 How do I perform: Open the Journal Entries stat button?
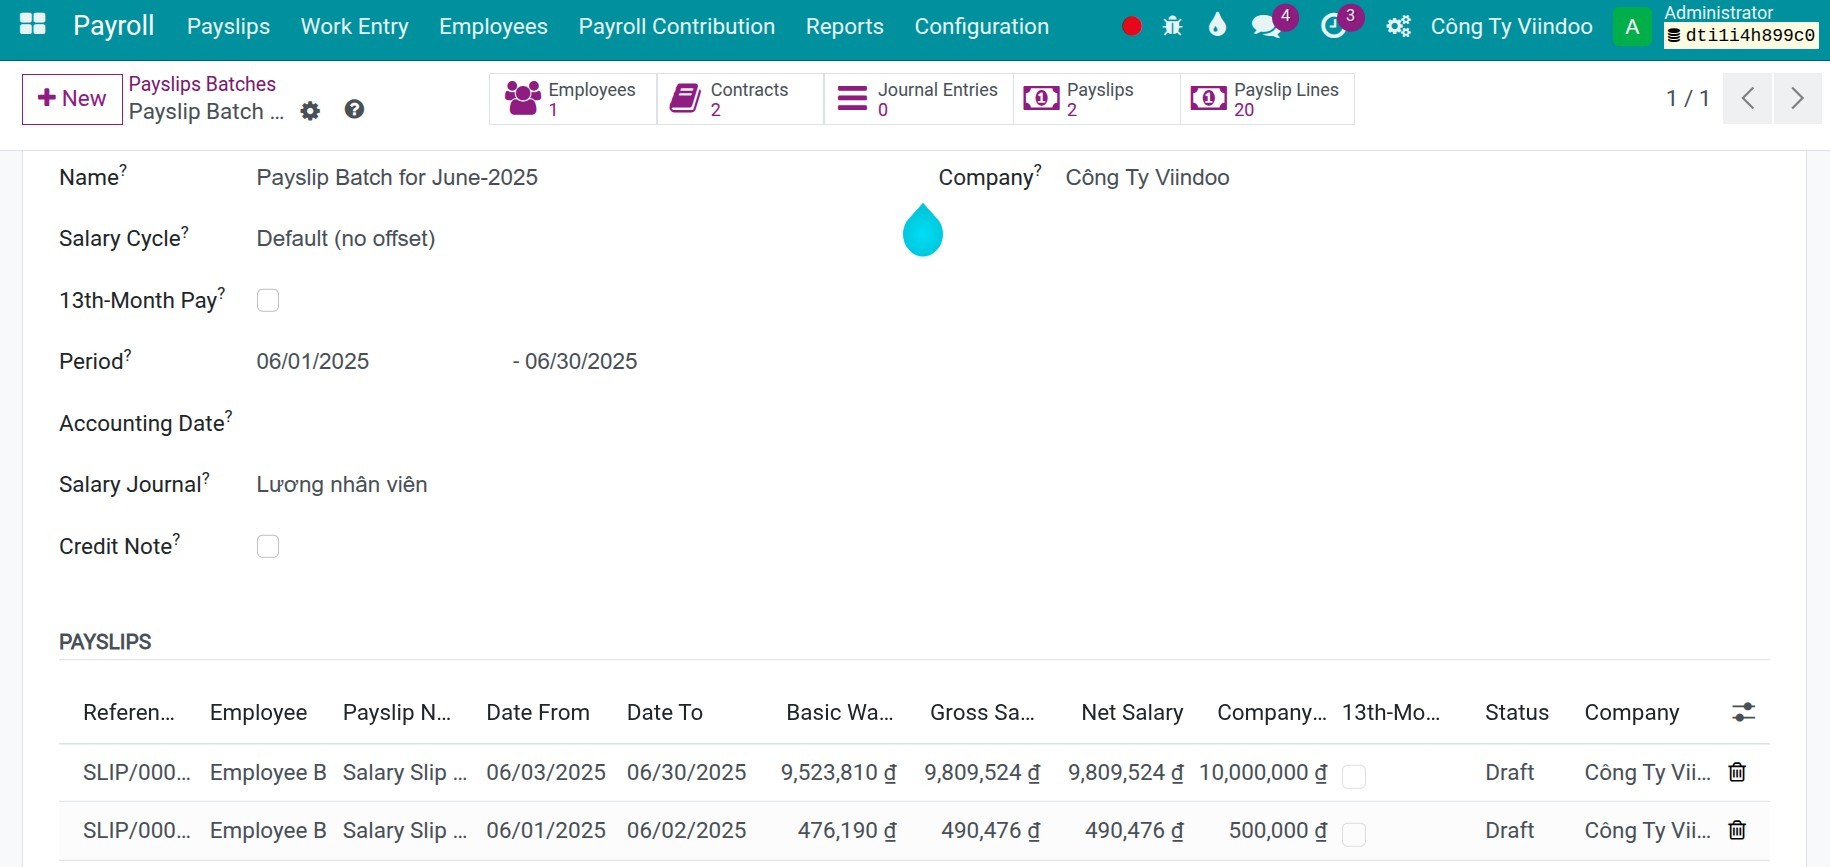[918, 99]
